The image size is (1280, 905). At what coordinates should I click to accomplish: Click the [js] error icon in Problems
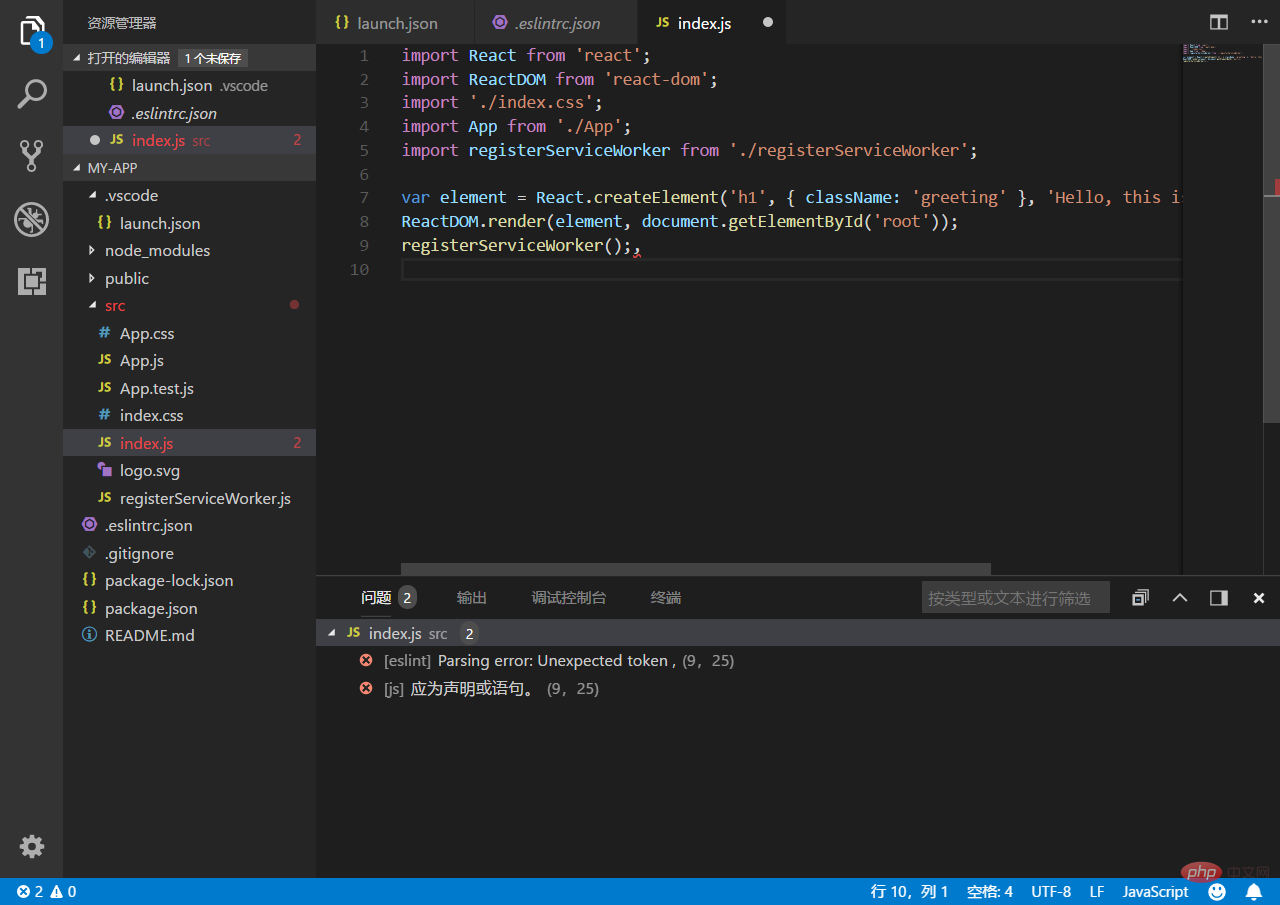(x=366, y=689)
